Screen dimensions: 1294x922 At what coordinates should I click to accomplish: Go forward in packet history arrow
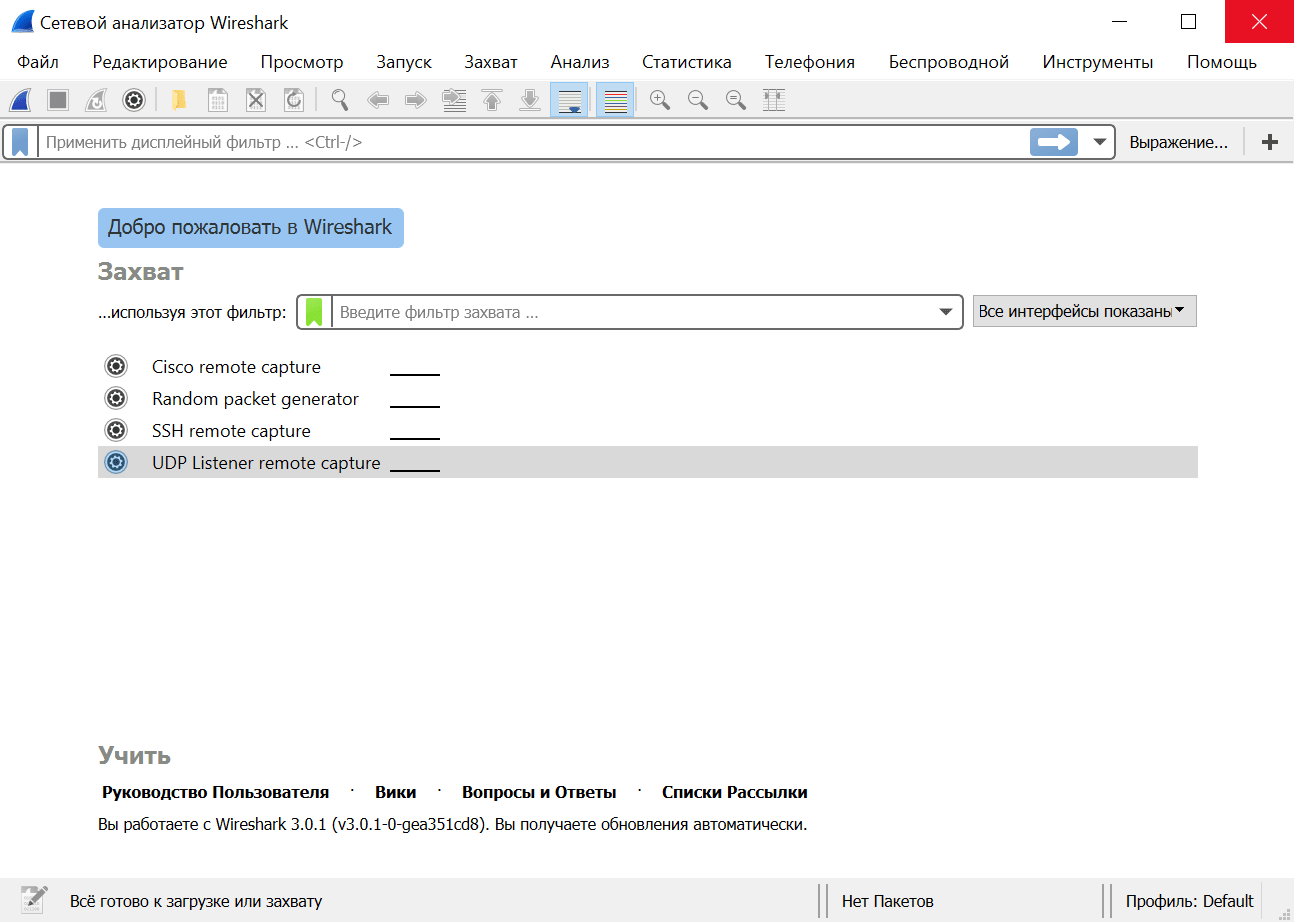(x=416, y=100)
